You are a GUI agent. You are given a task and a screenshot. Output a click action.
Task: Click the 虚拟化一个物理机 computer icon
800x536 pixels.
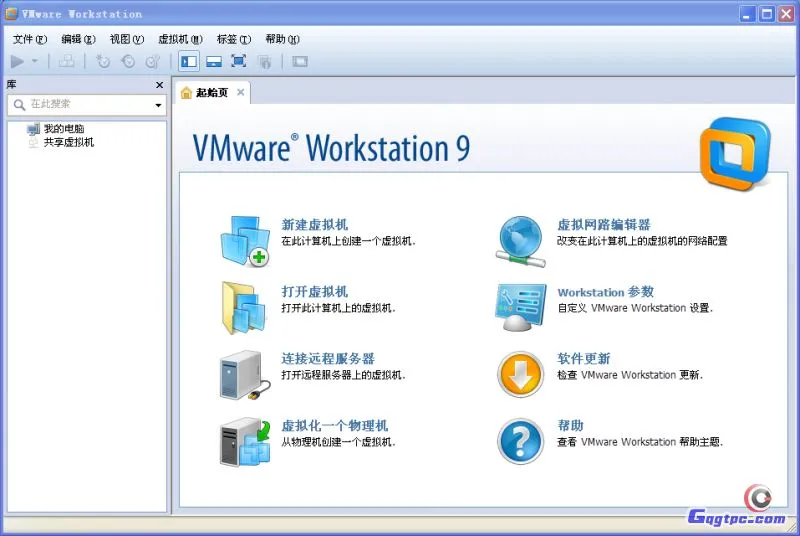pyautogui.click(x=245, y=442)
